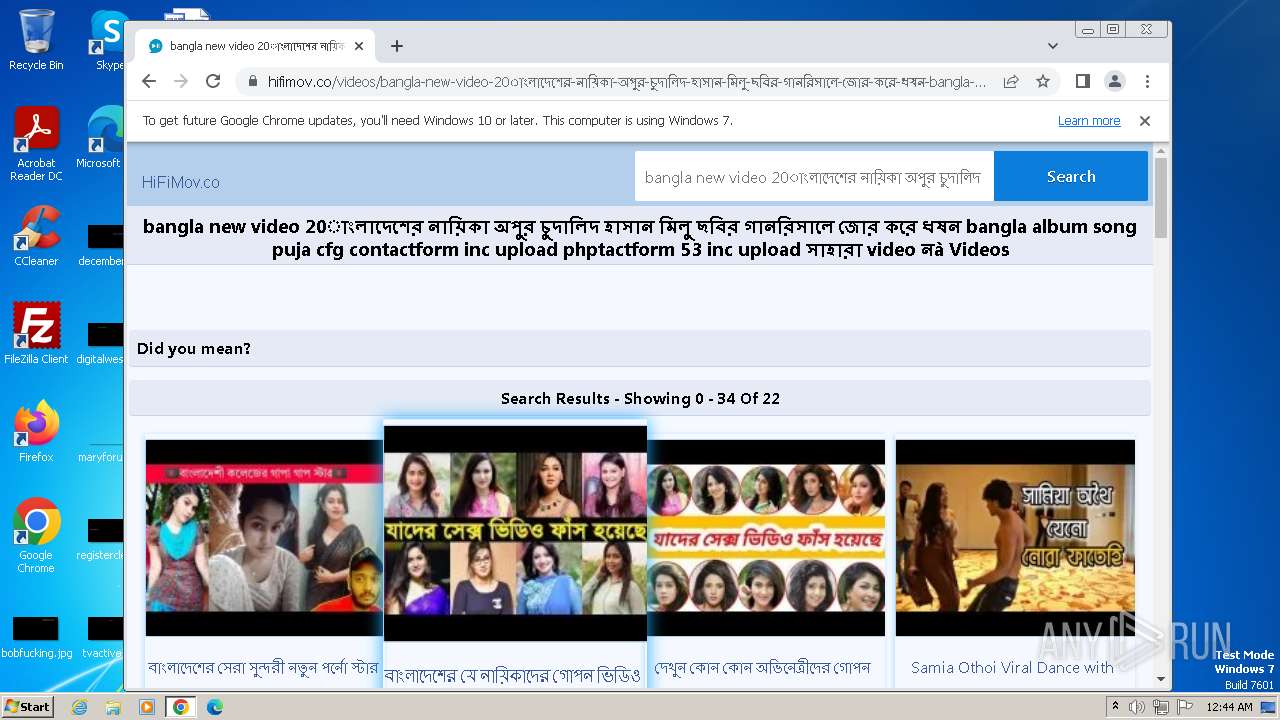
Task: Open Recycle Bin on desktop
Action: point(36,40)
